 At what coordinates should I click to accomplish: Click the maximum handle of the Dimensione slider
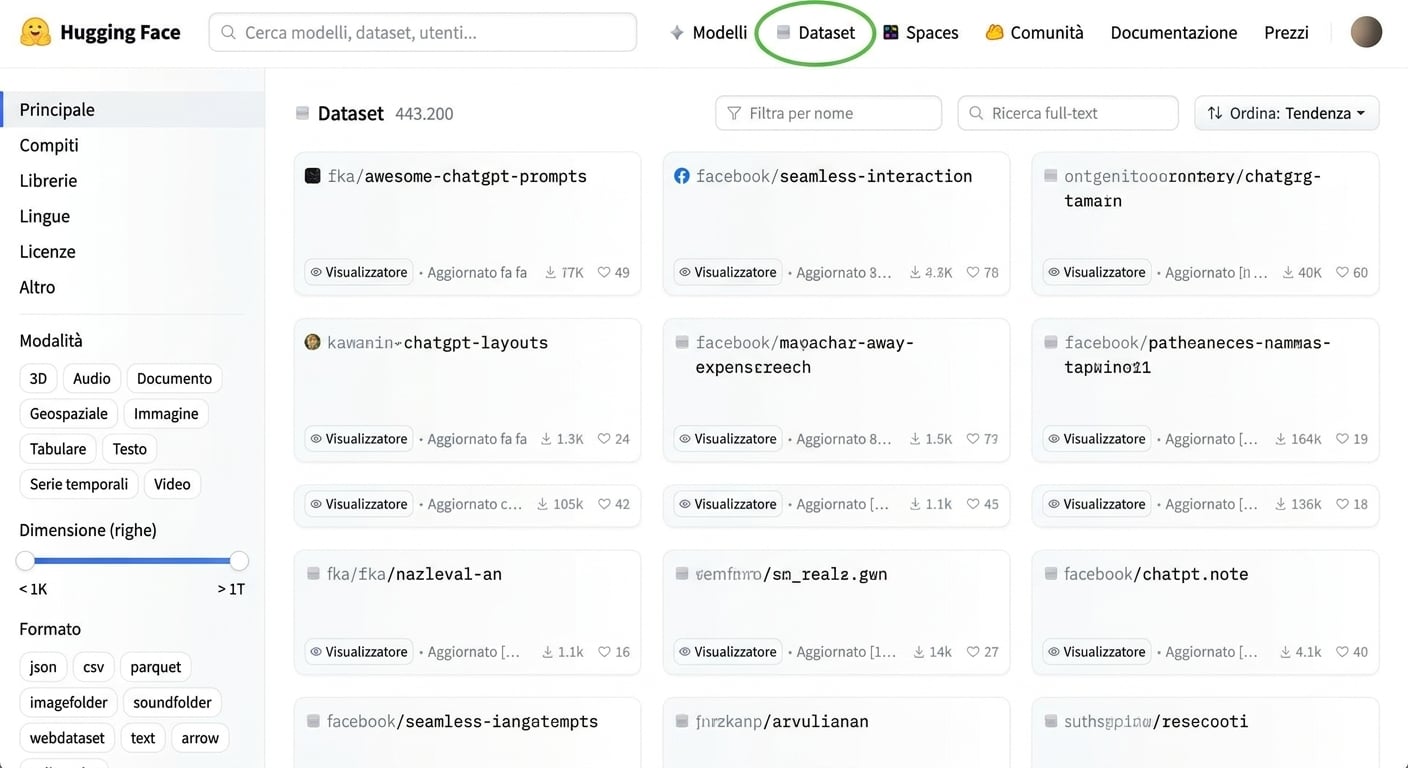pyautogui.click(x=239, y=561)
